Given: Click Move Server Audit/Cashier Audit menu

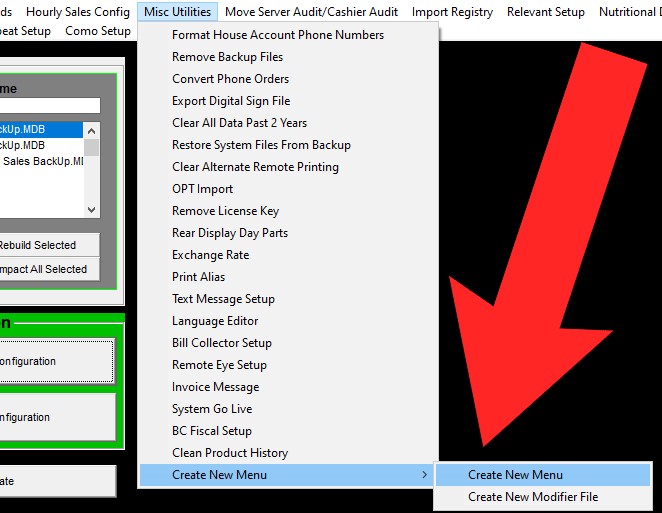Looking at the screenshot, I should [x=311, y=12].
